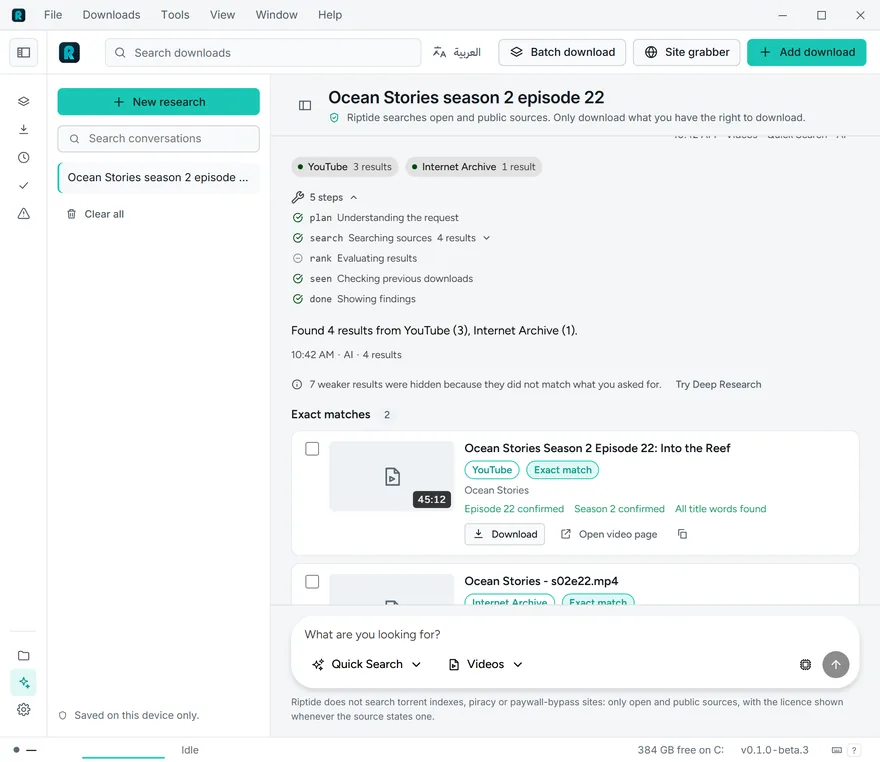
Task: Open the Quick Search mode dropdown
Action: [366, 664]
